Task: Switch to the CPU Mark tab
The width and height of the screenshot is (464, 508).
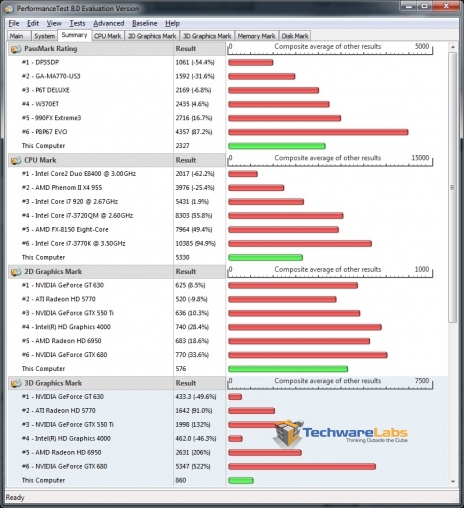Action: click(107, 36)
